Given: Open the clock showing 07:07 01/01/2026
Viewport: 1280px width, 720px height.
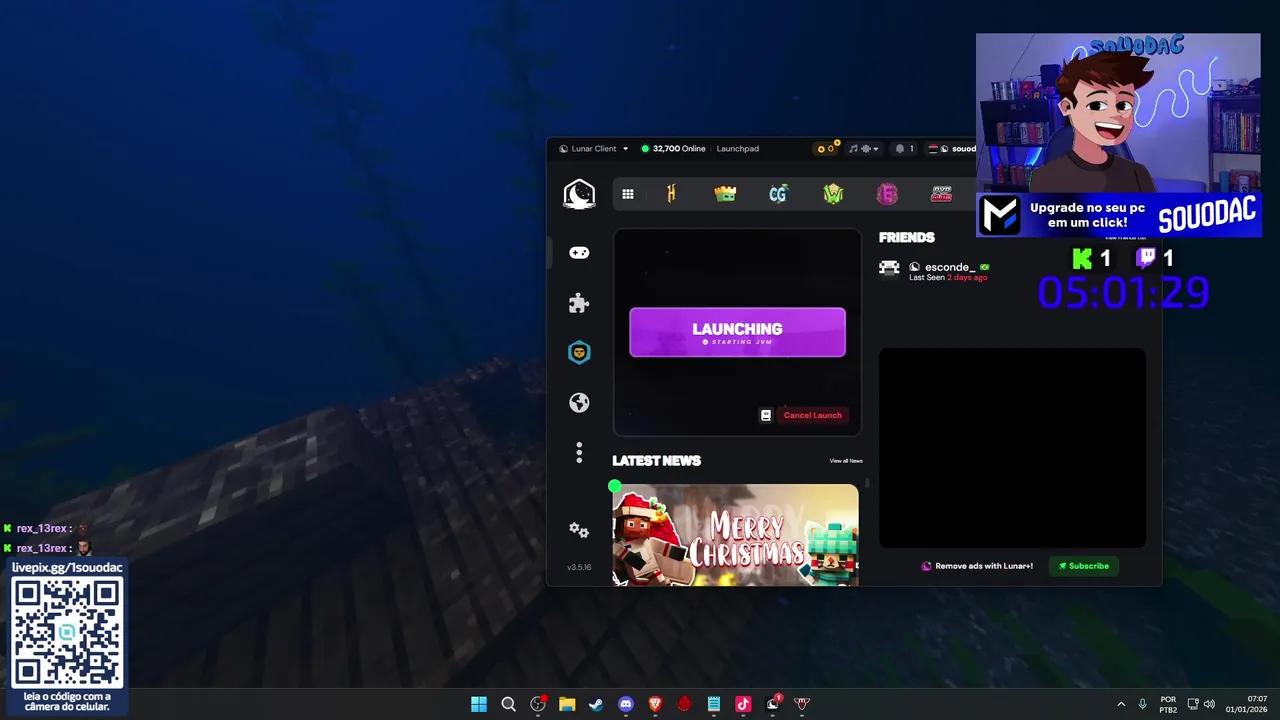Looking at the screenshot, I should 1248,704.
